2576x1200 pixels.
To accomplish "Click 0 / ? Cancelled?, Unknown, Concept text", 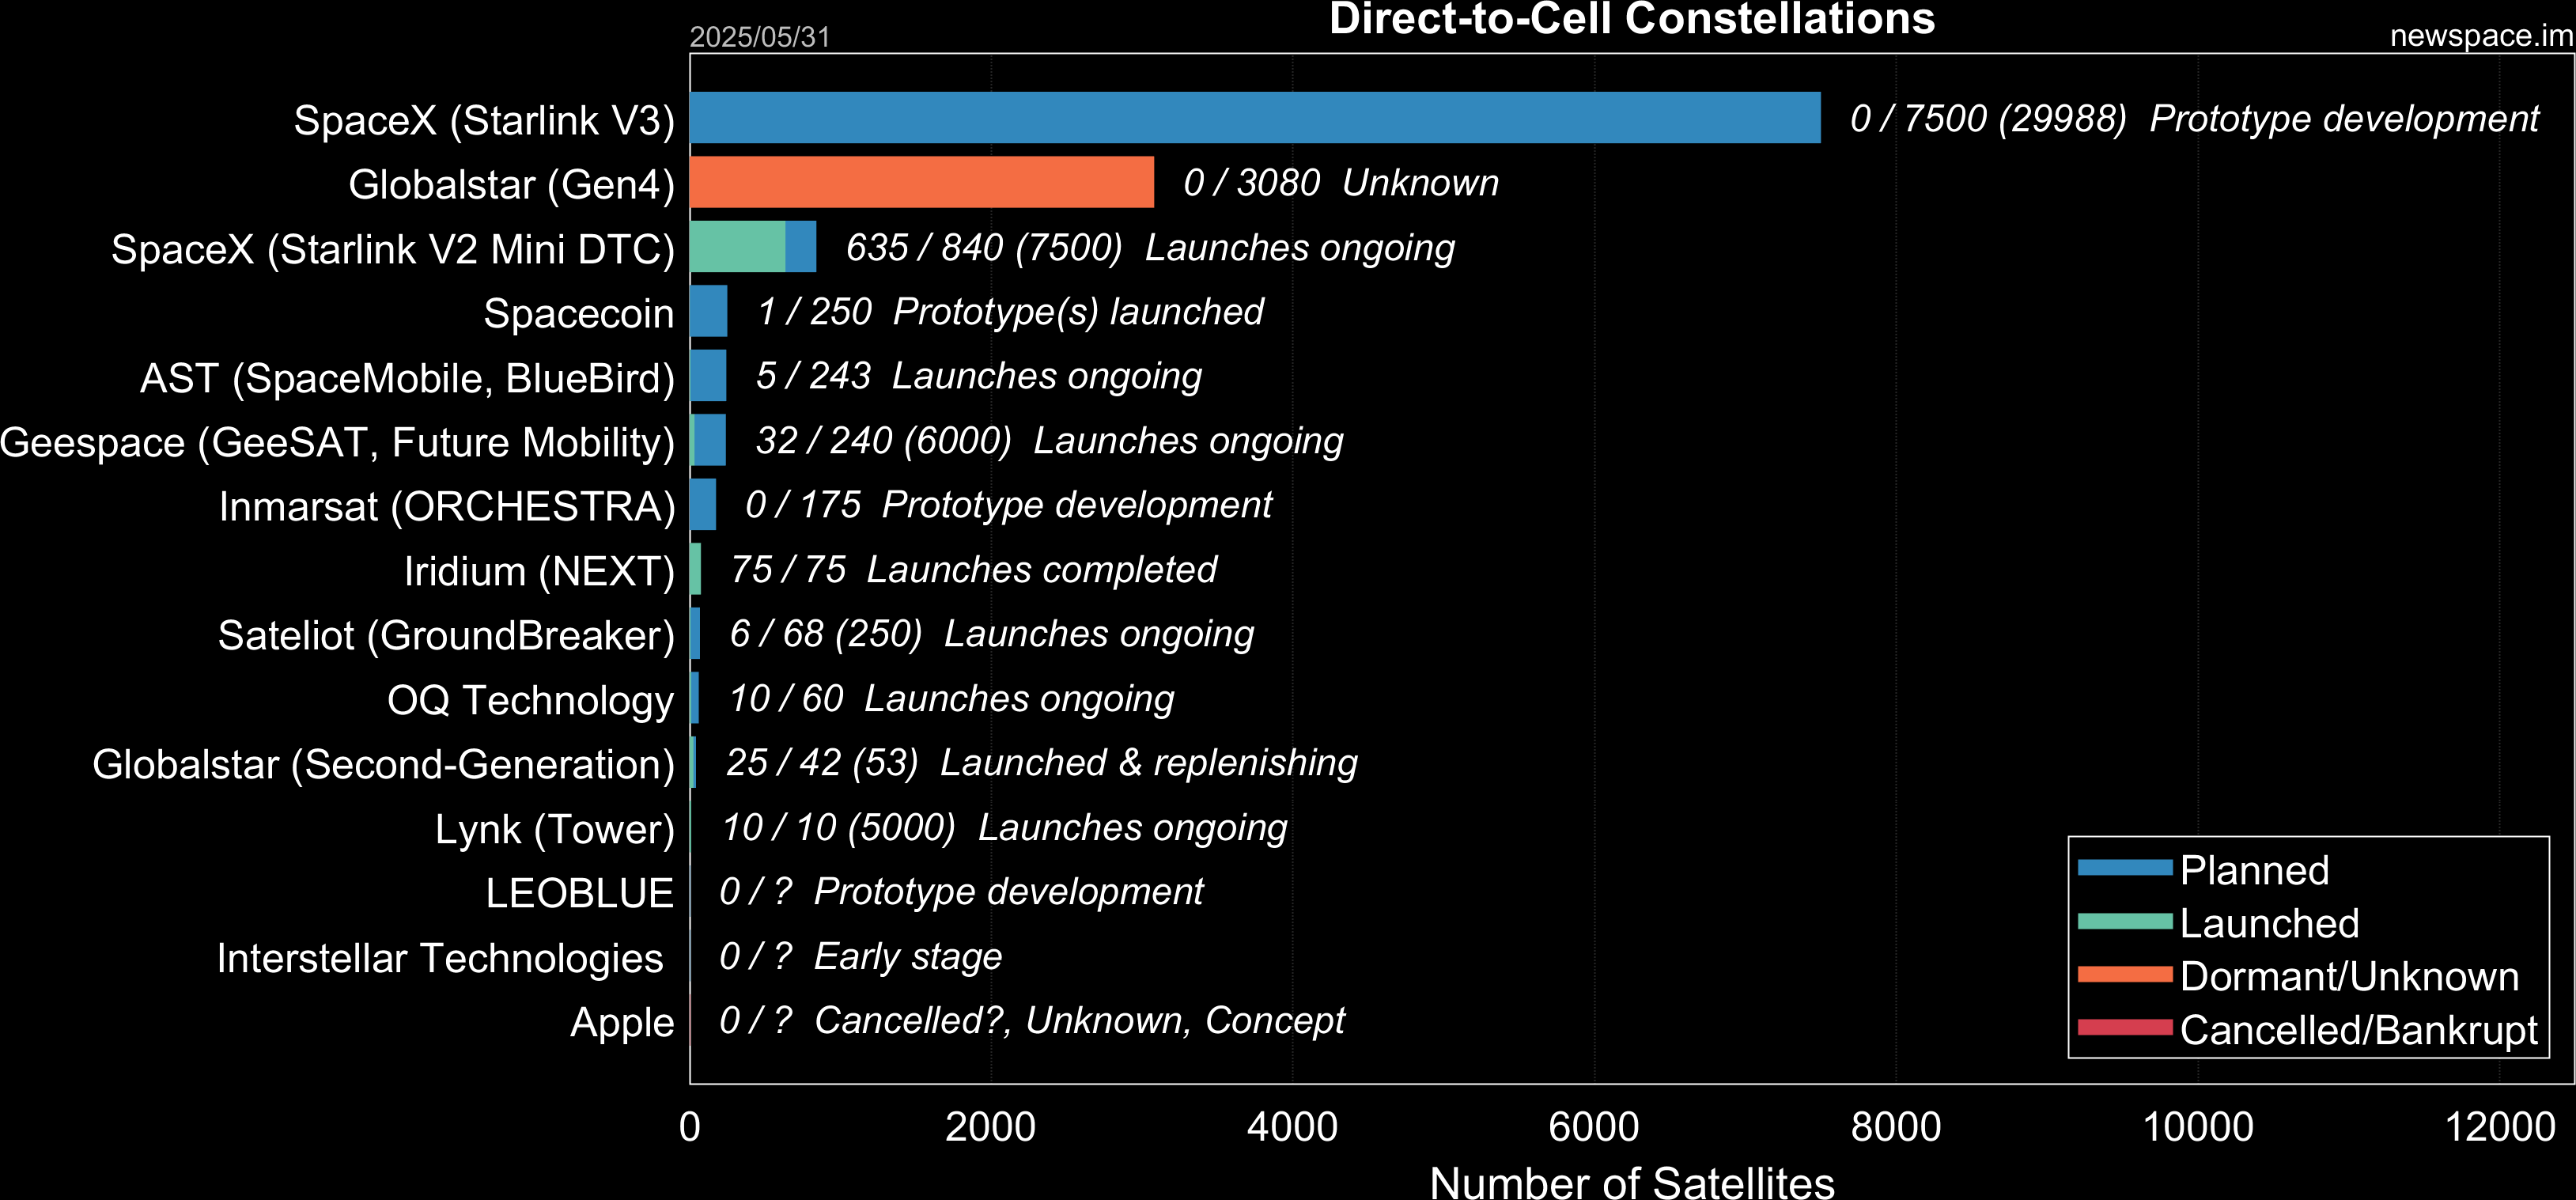I will 1032,1021.
